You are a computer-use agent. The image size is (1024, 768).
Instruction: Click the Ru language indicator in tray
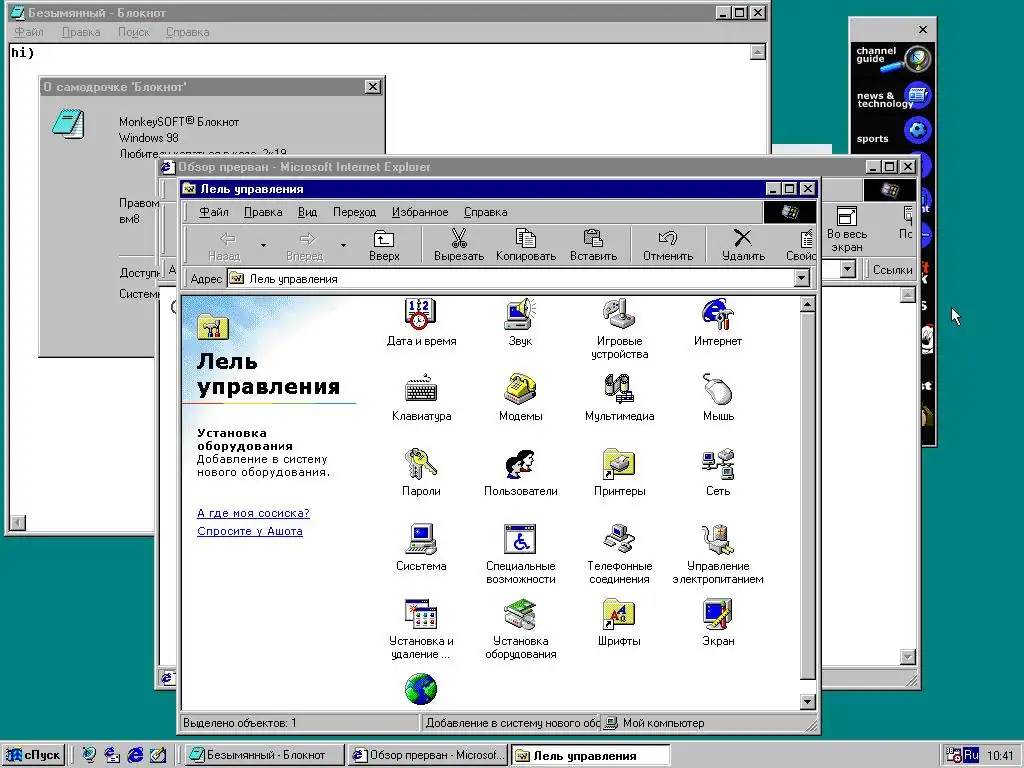click(x=971, y=755)
